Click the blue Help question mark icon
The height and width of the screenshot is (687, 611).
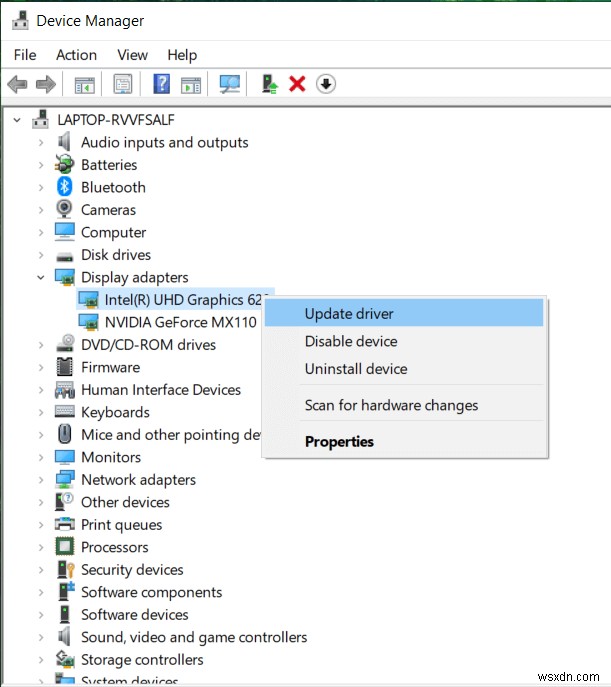pyautogui.click(x=161, y=84)
